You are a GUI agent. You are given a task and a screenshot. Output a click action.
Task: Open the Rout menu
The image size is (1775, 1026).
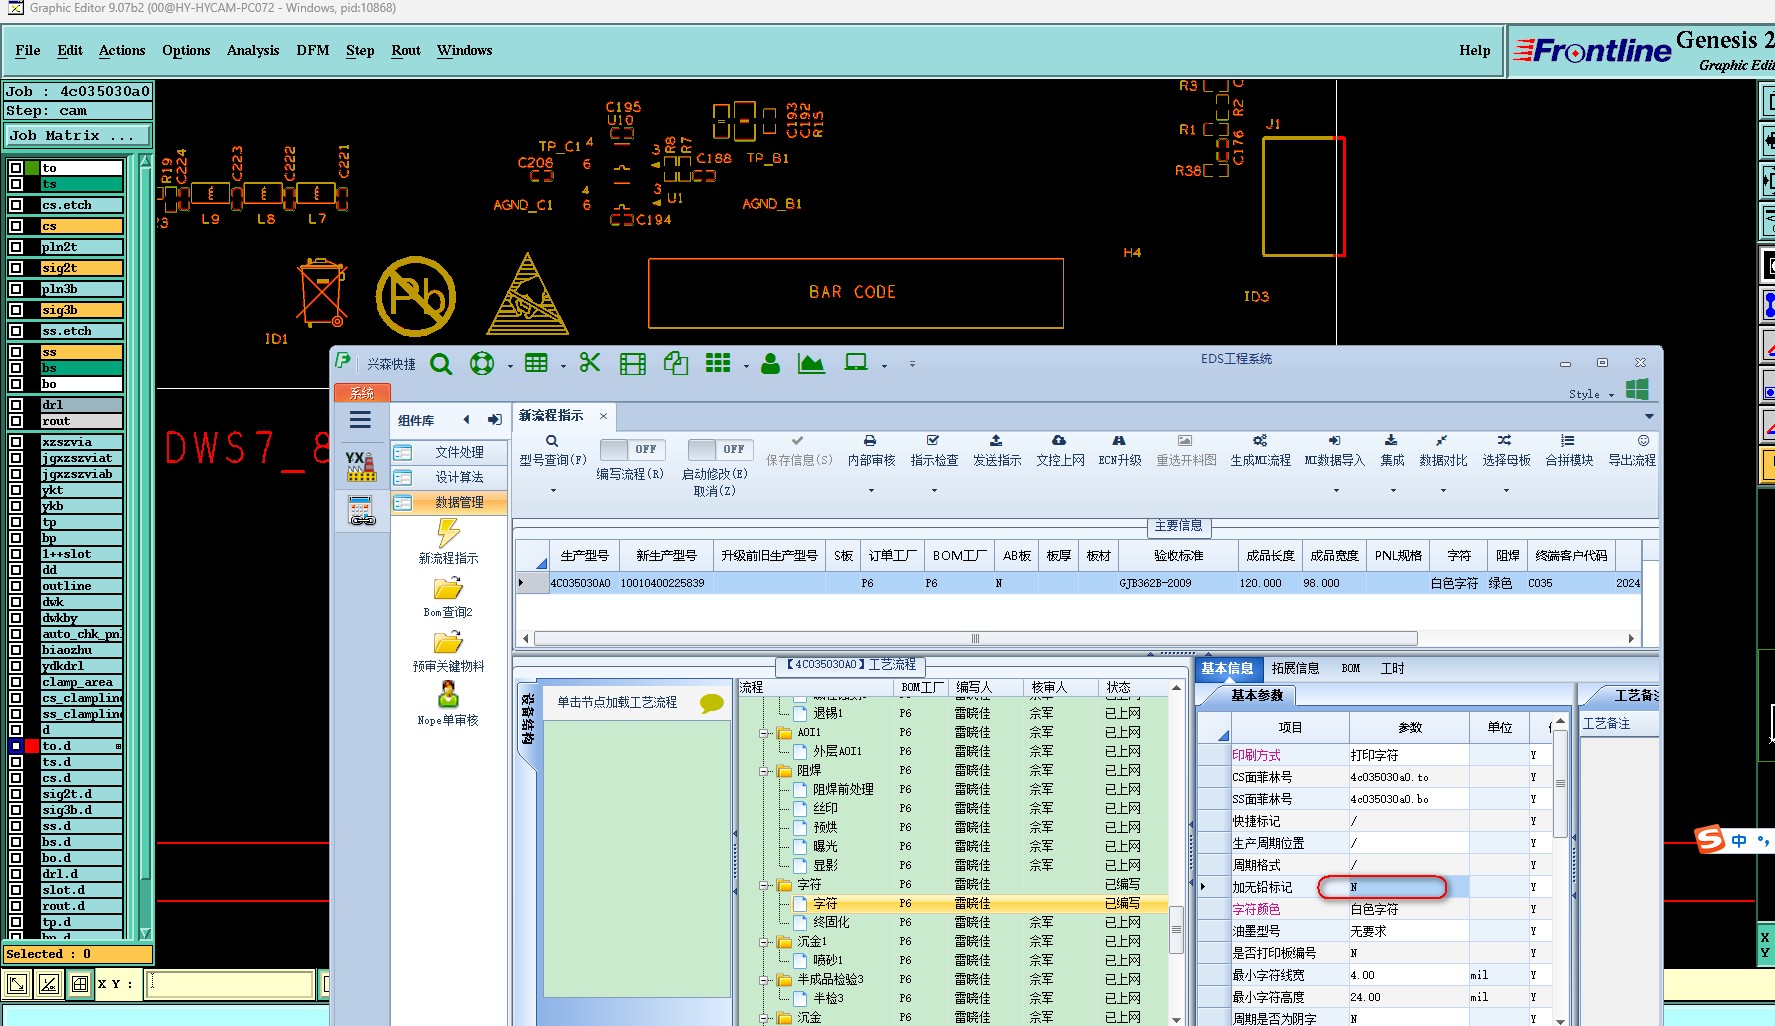(x=406, y=50)
